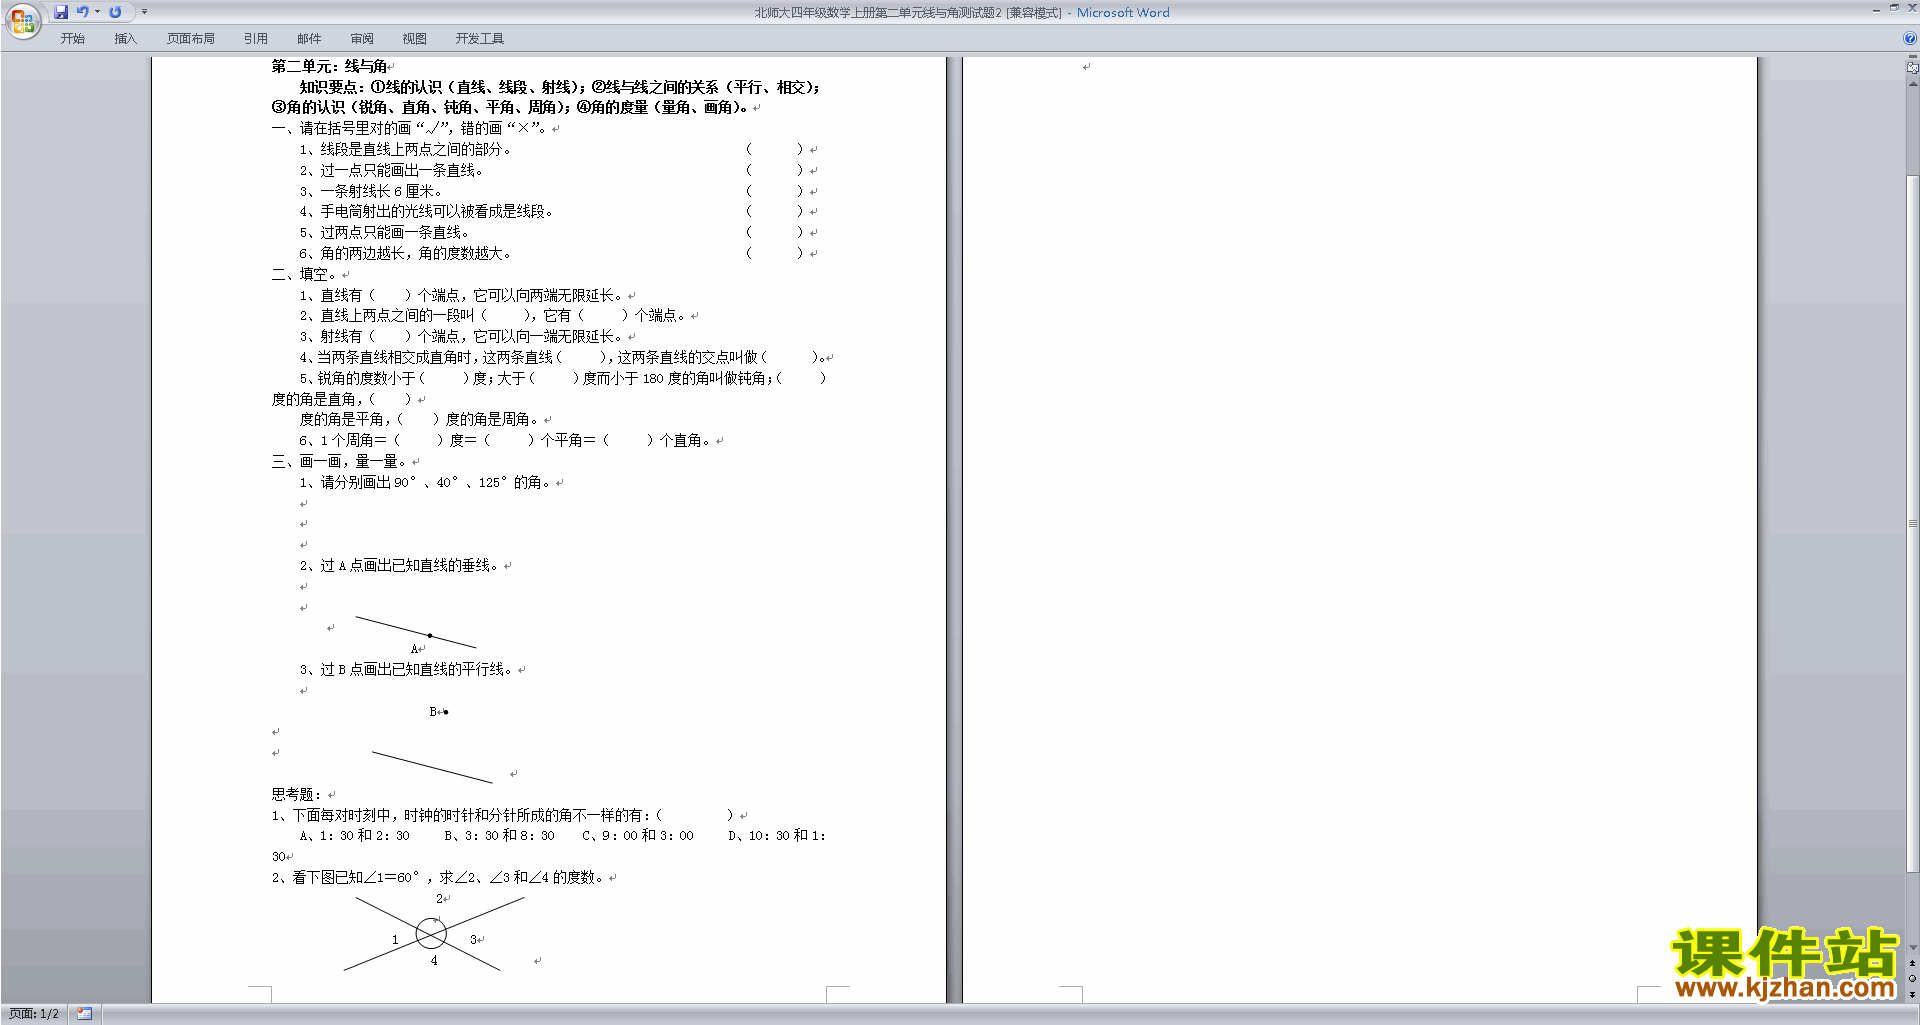Viewport: 1920px width, 1025px height.
Task: Click the heading 第二单元：线与角
Action: 329,66
